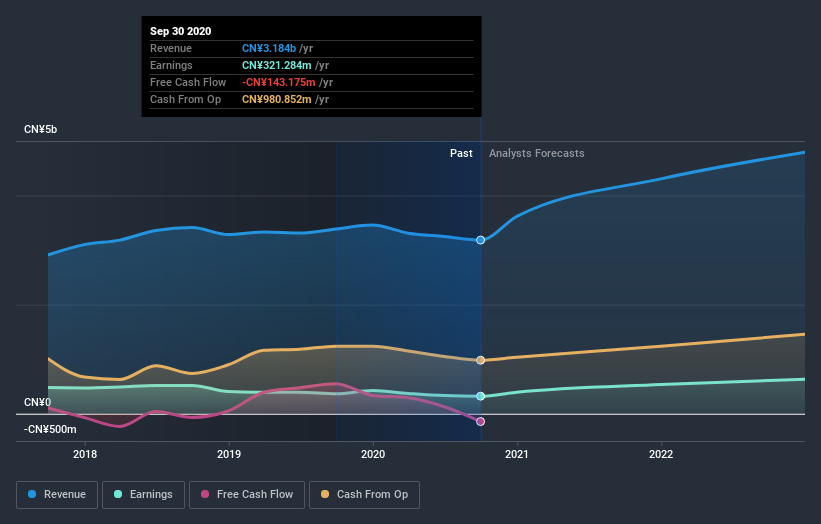
Task: Click the CN¥5b y-axis label
Action: [x=40, y=129]
